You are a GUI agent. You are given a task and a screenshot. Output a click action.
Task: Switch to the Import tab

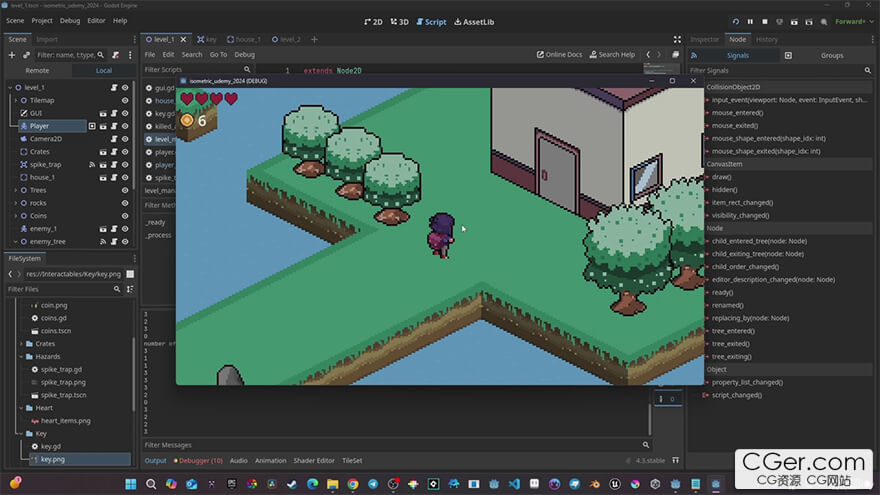click(47, 39)
